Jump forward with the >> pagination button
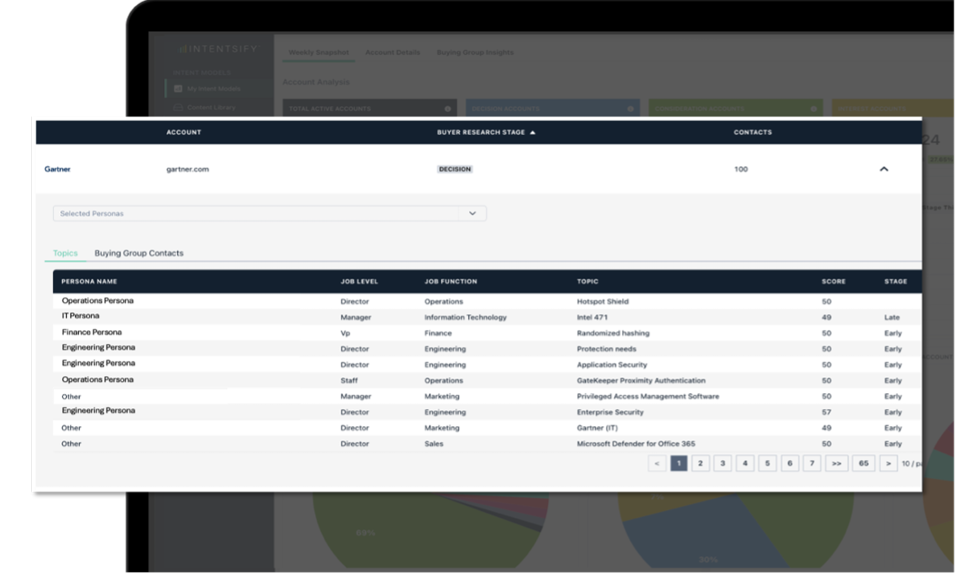The image size is (956, 576). coord(837,463)
